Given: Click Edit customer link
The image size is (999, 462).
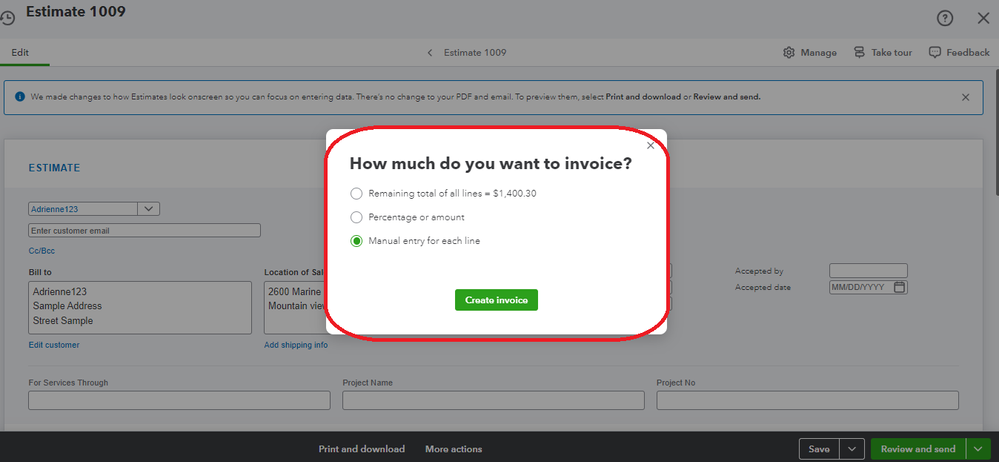Looking at the screenshot, I should pyautogui.click(x=54, y=345).
